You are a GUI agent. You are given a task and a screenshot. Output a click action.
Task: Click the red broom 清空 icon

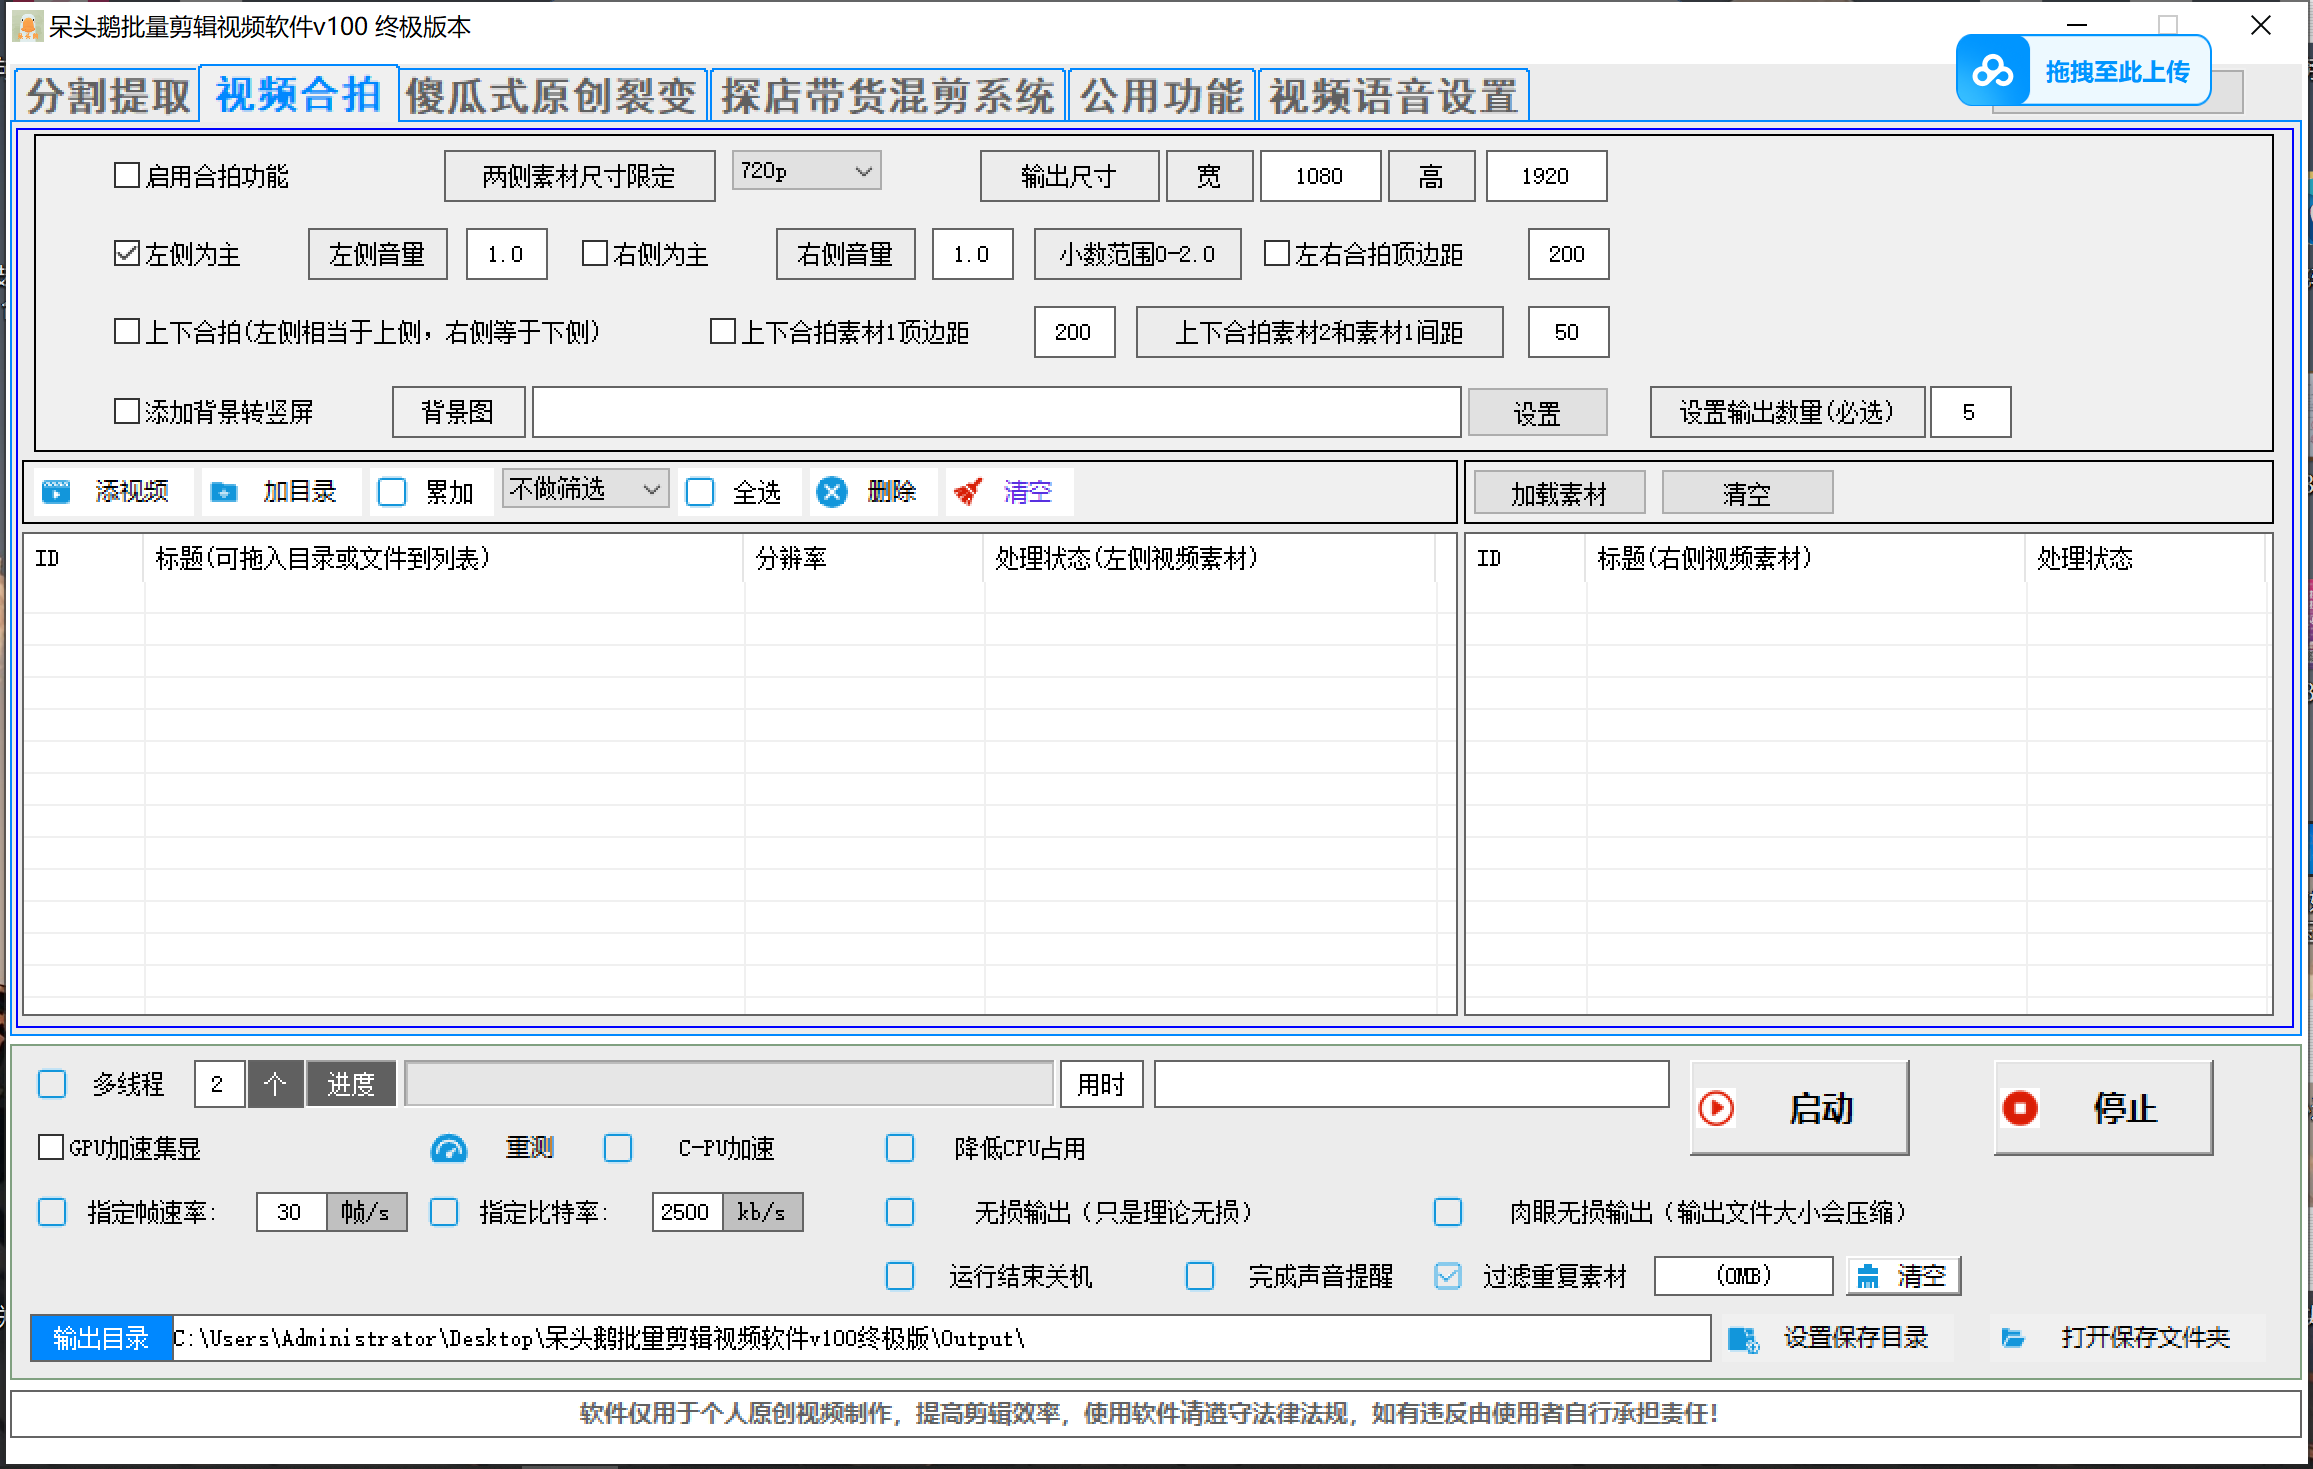967,491
